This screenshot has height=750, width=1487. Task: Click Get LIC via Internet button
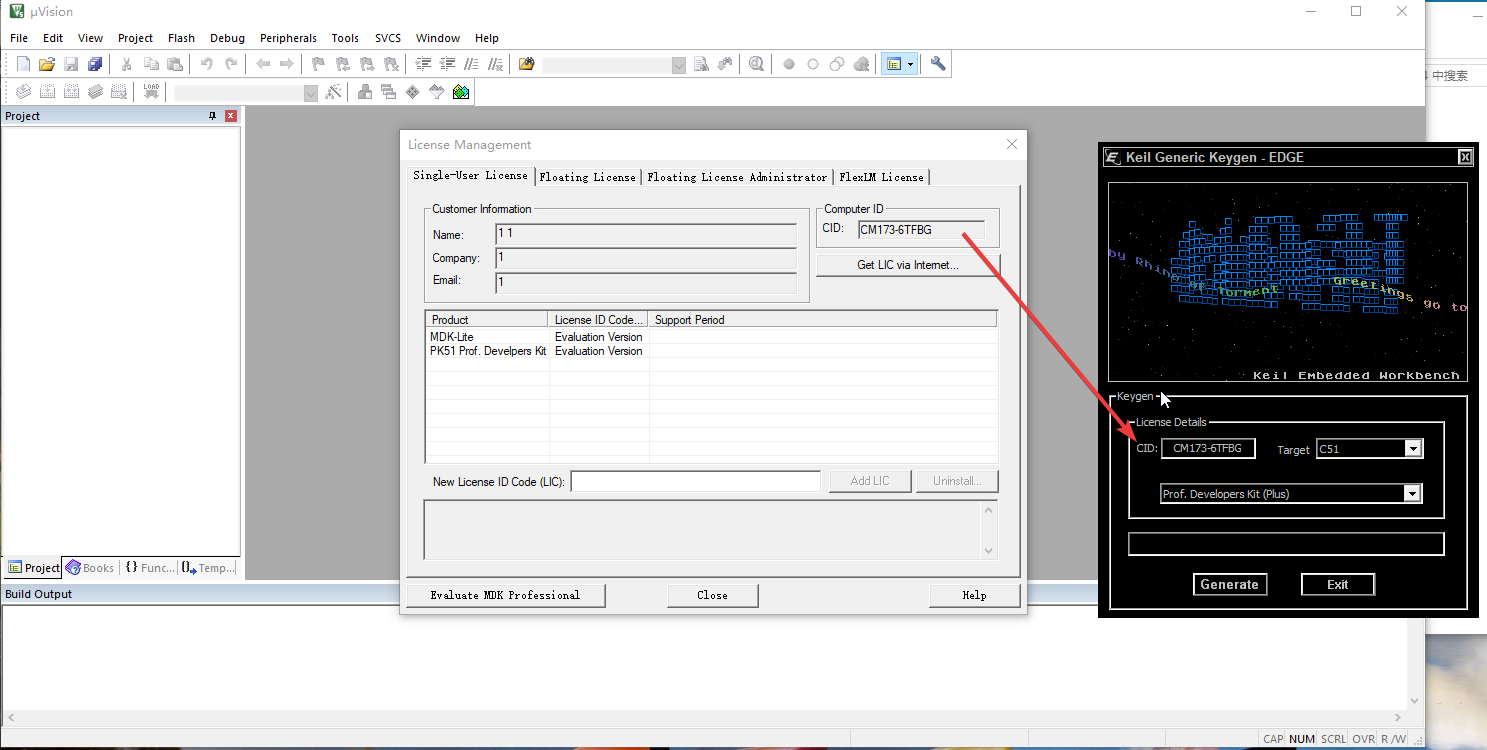click(908, 265)
